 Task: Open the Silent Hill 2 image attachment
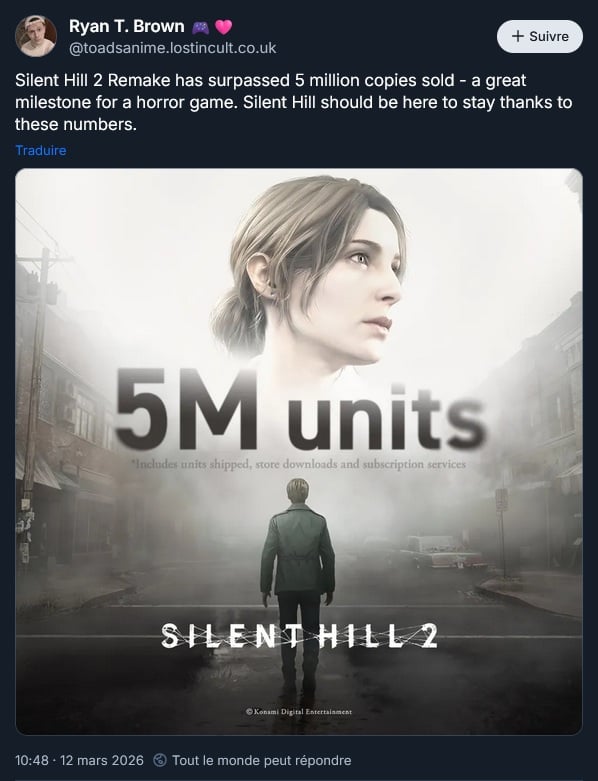(x=299, y=451)
